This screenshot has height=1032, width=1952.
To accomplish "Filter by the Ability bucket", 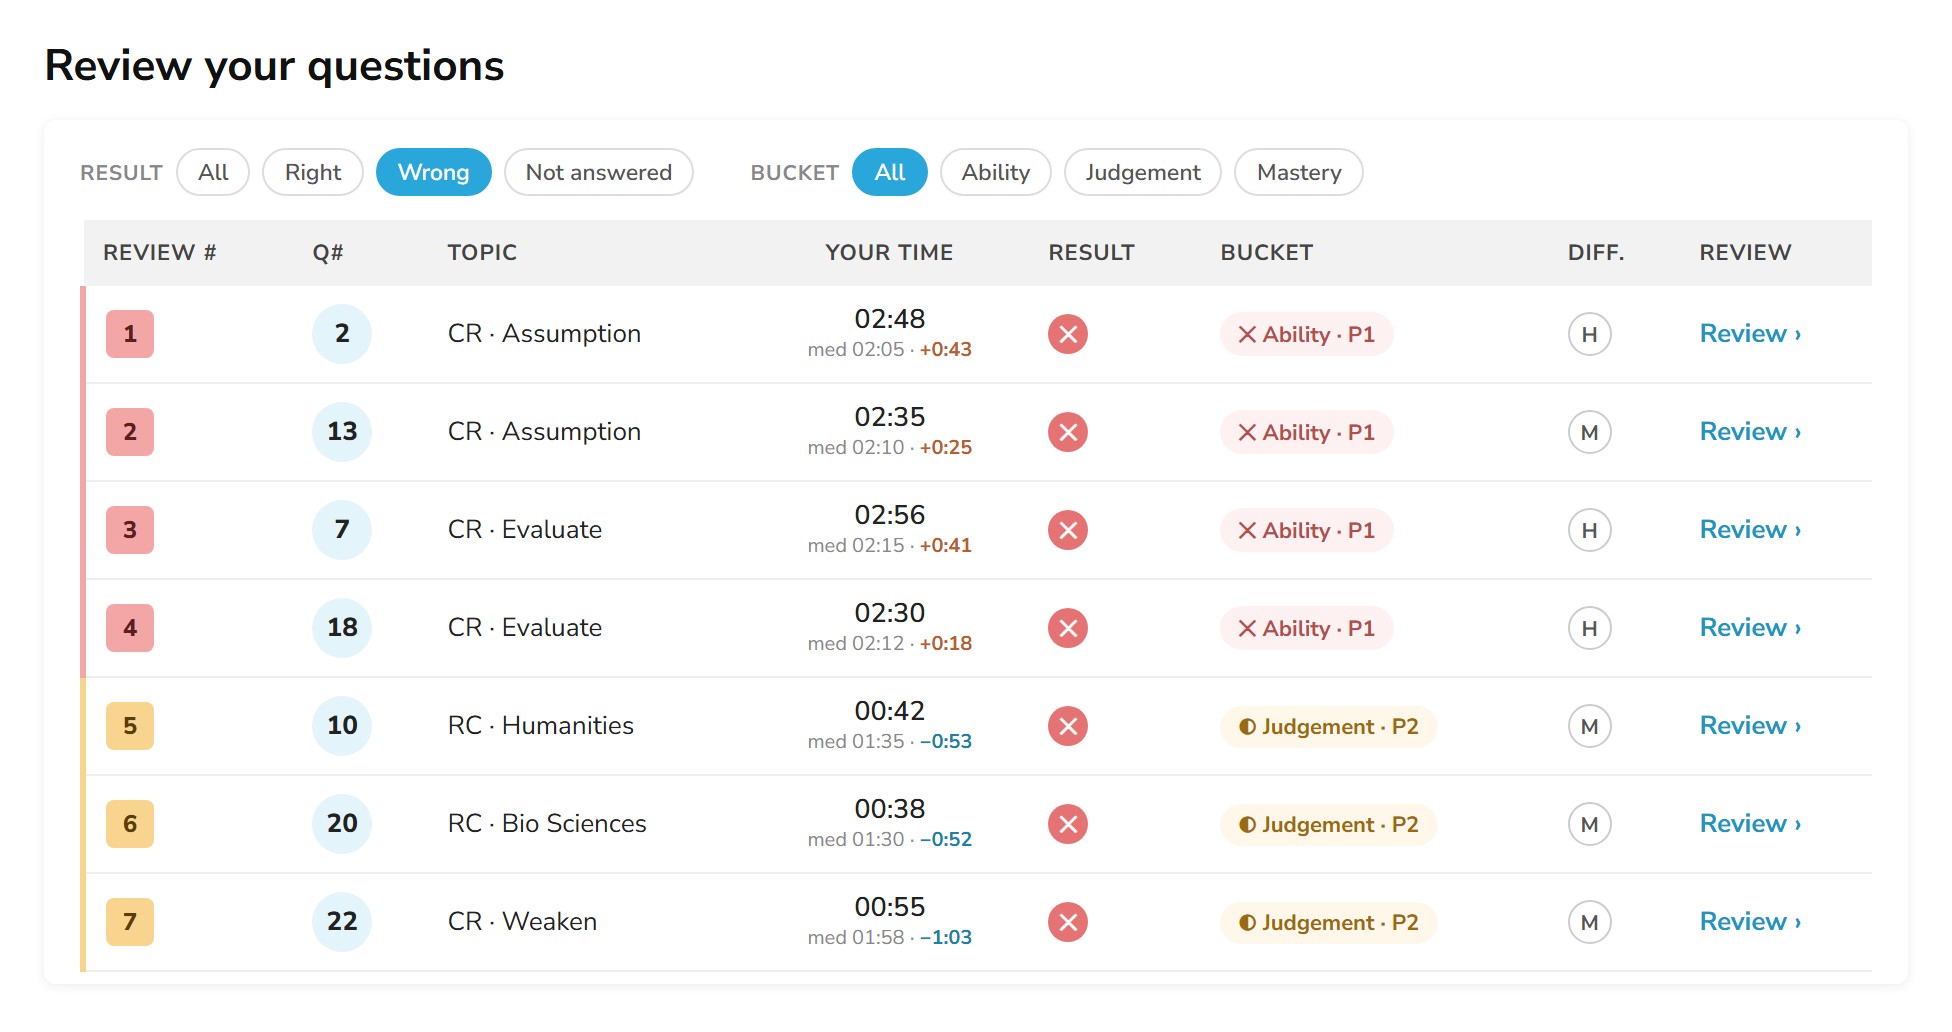I will (x=996, y=172).
